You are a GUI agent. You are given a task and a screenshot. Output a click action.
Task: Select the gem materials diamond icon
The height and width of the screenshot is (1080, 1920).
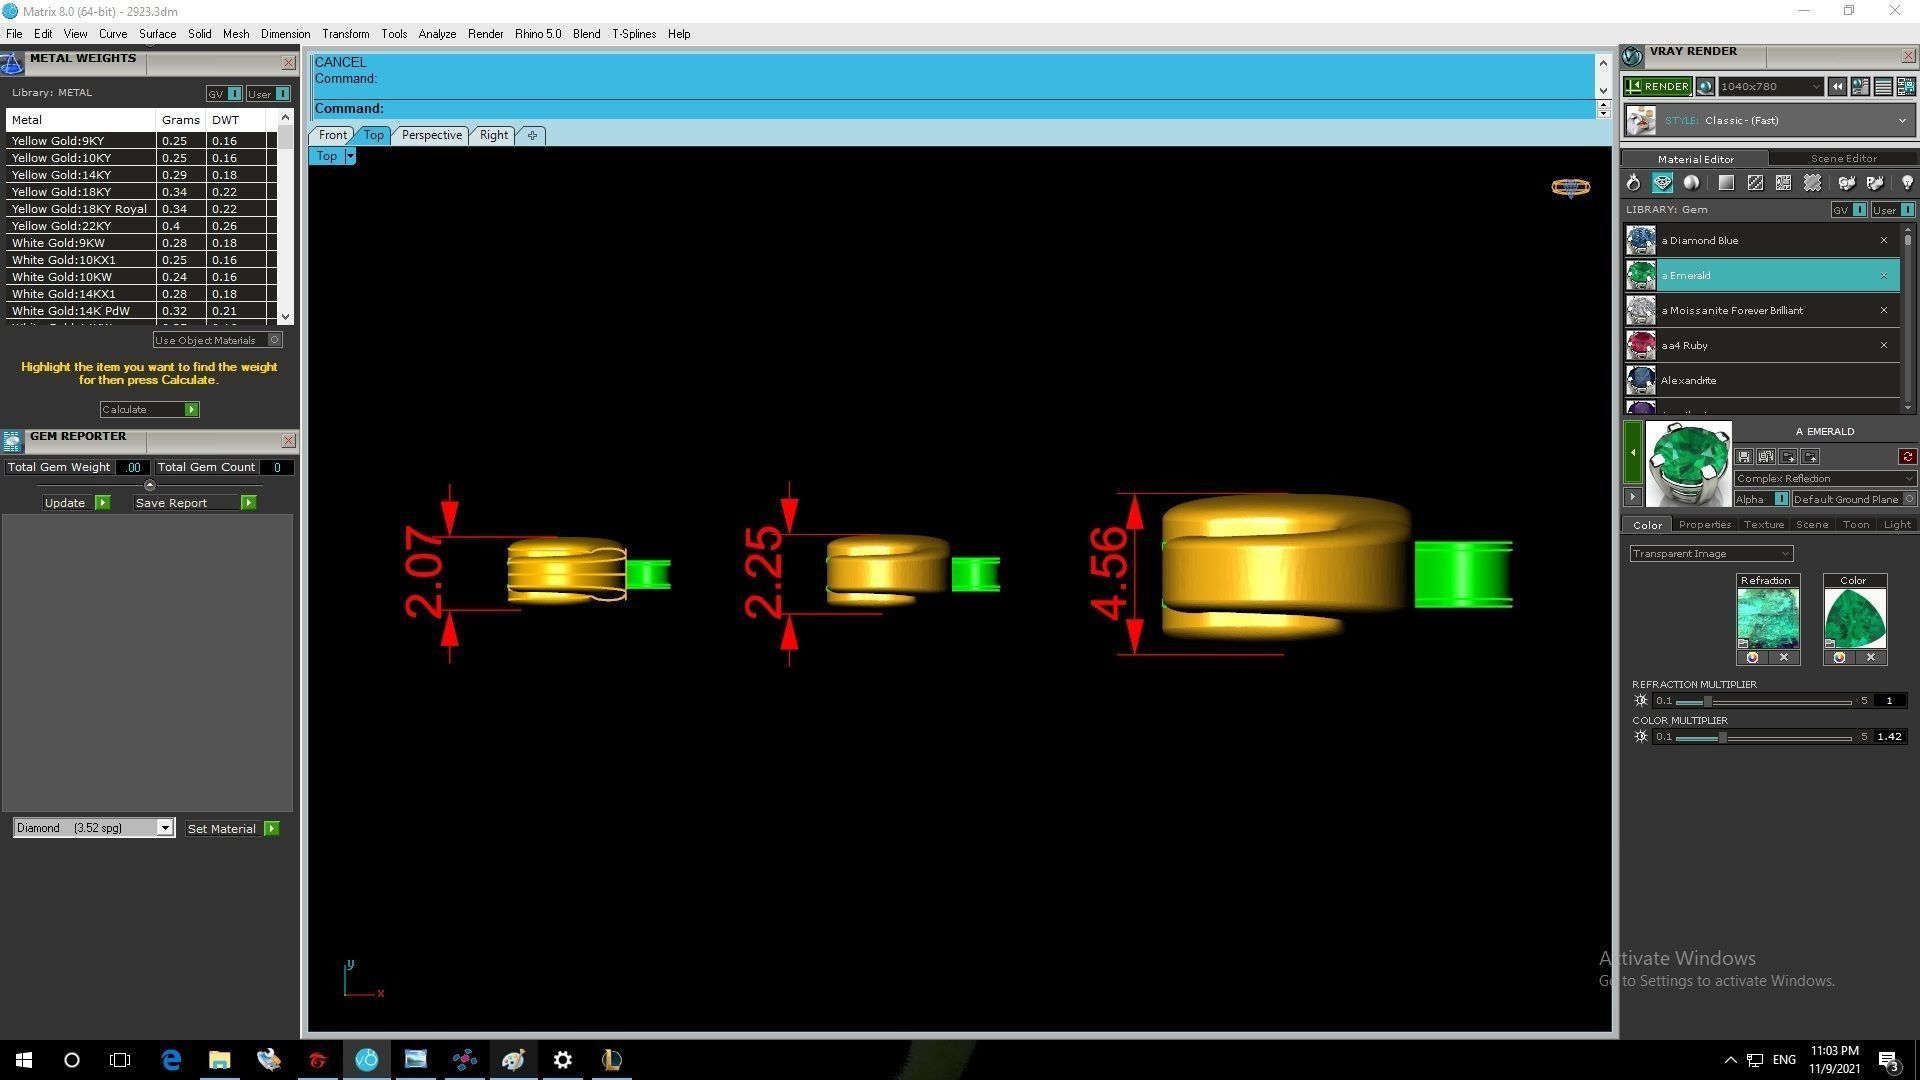pyautogui.click(x=1662, y=183)
